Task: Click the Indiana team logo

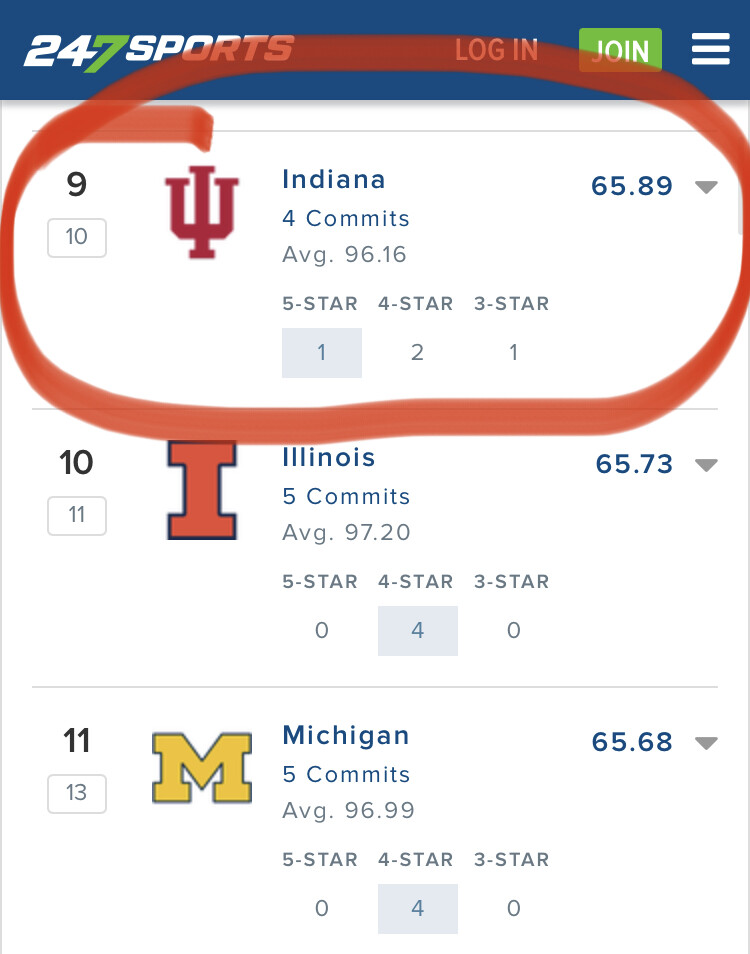Action: pyautogui.click(x=203, y=212)
